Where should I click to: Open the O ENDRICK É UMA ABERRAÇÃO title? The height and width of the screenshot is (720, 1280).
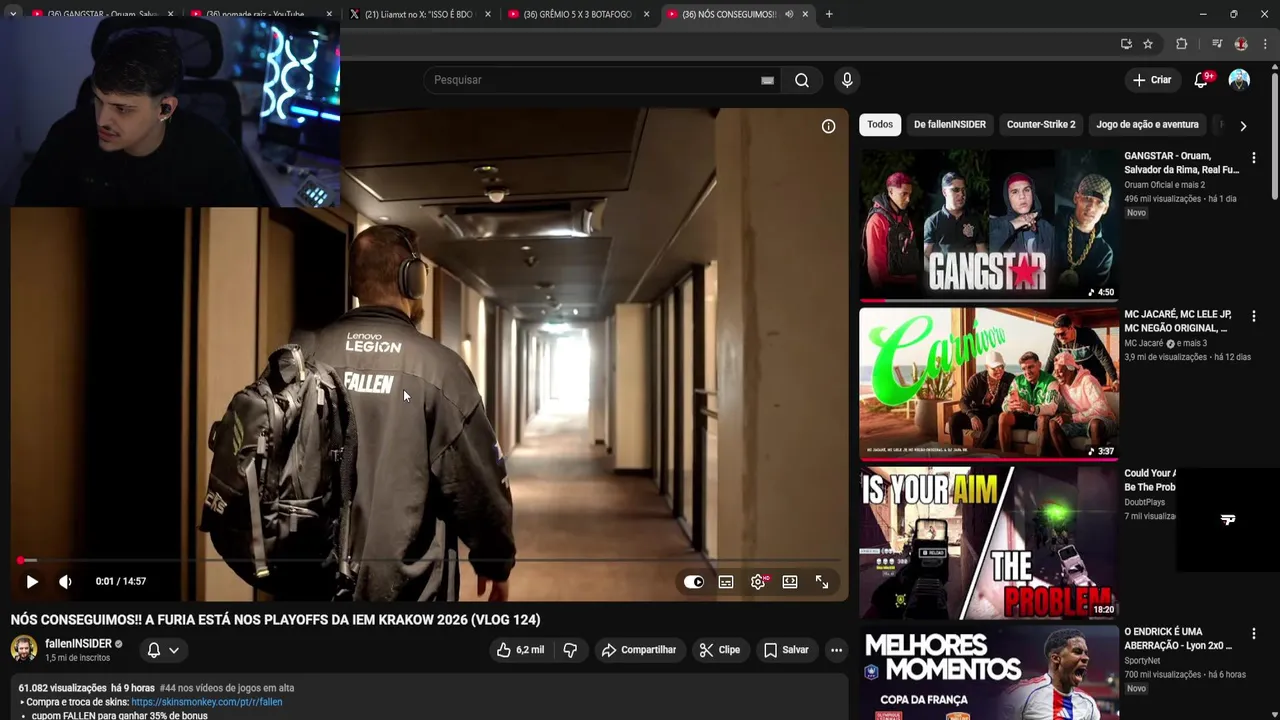pyautogui.click(x=1178, y=639)
